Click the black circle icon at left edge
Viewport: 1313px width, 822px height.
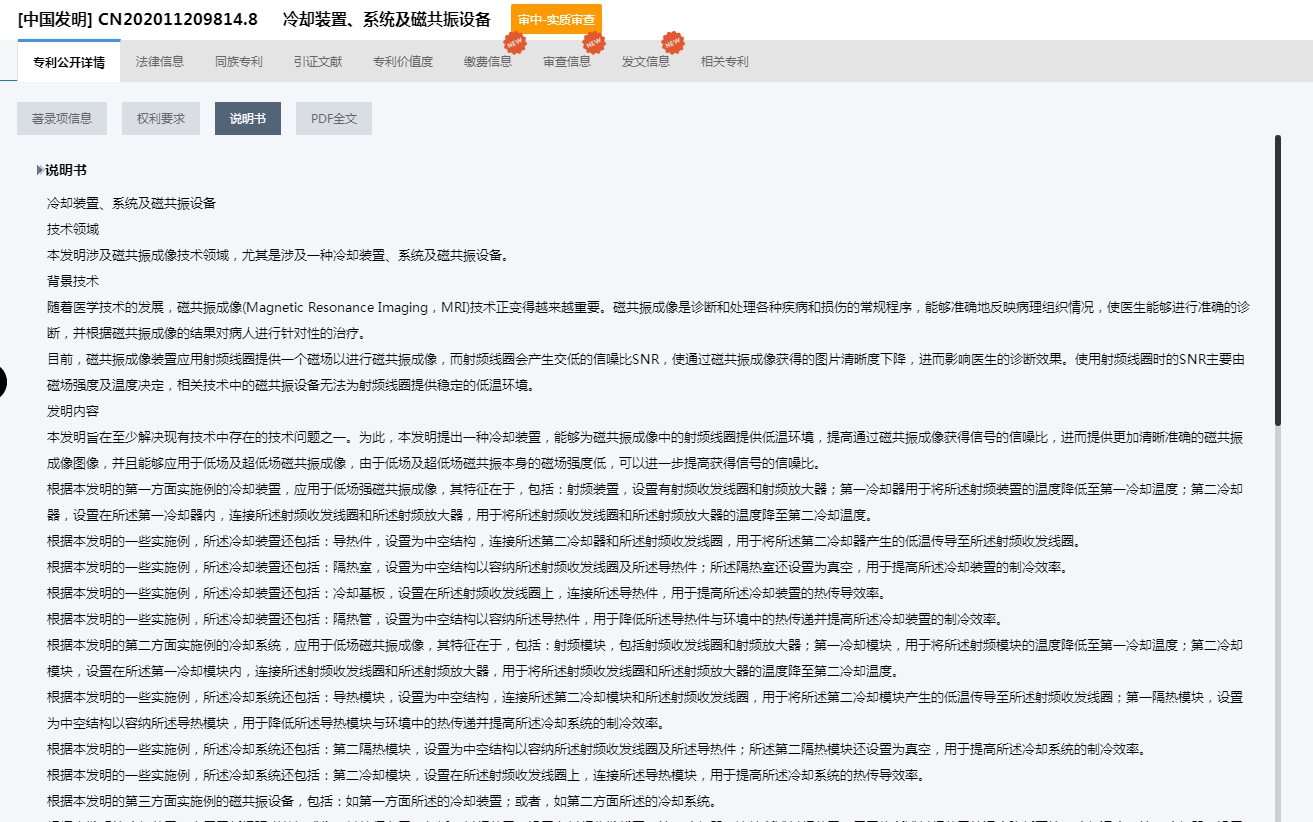(3, 381)
